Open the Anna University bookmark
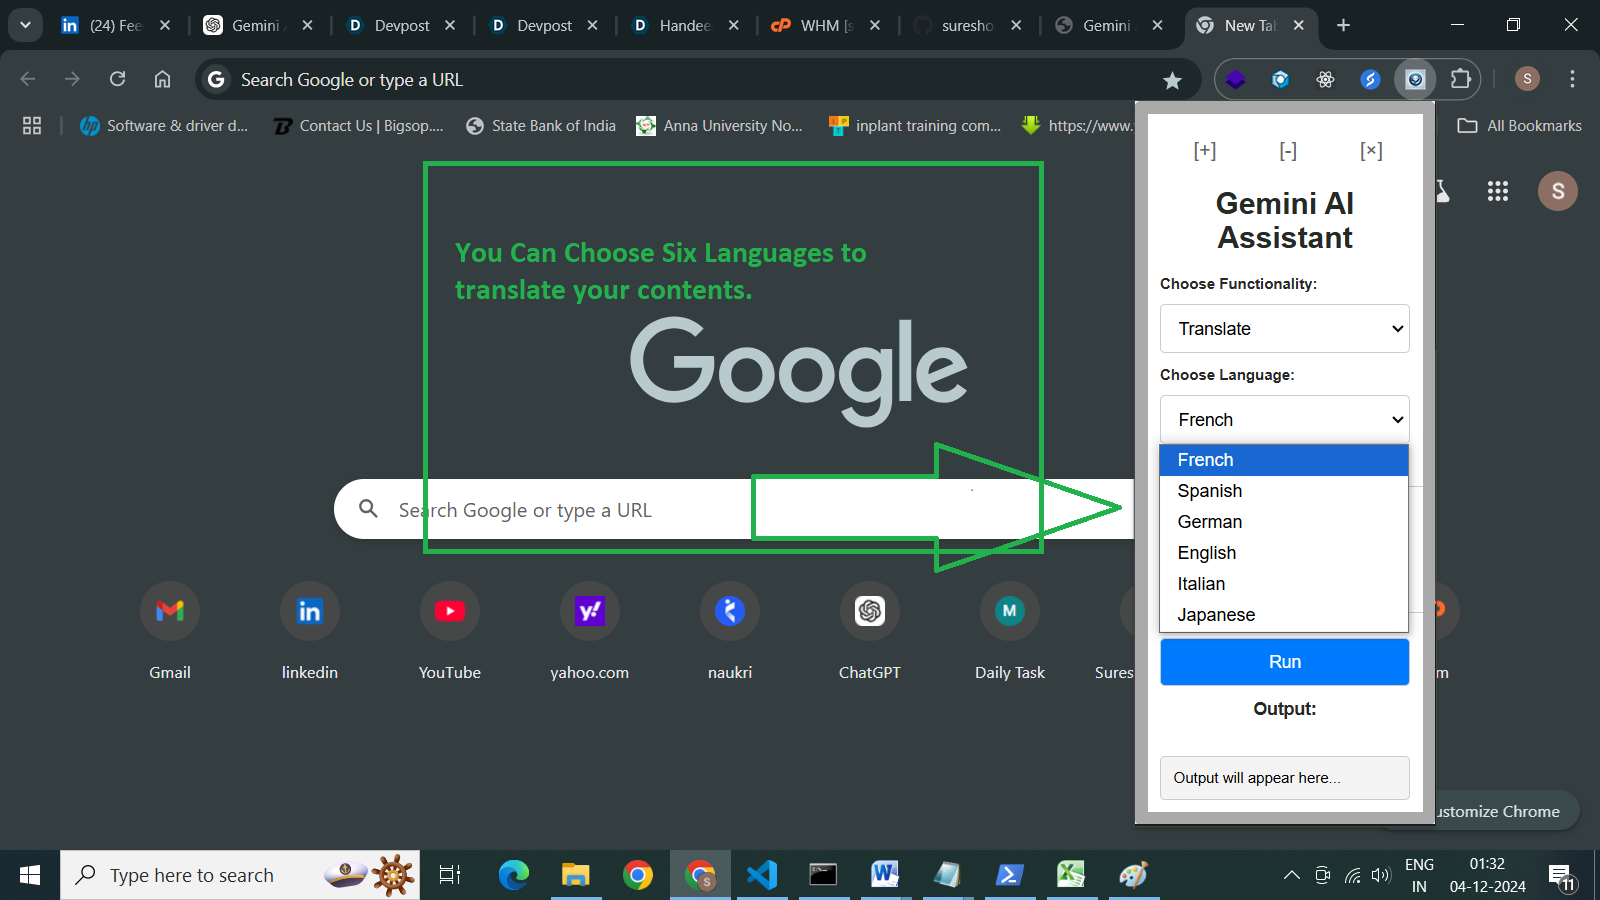Screen dimensions: 1600x900 click(x=720, y=126)
